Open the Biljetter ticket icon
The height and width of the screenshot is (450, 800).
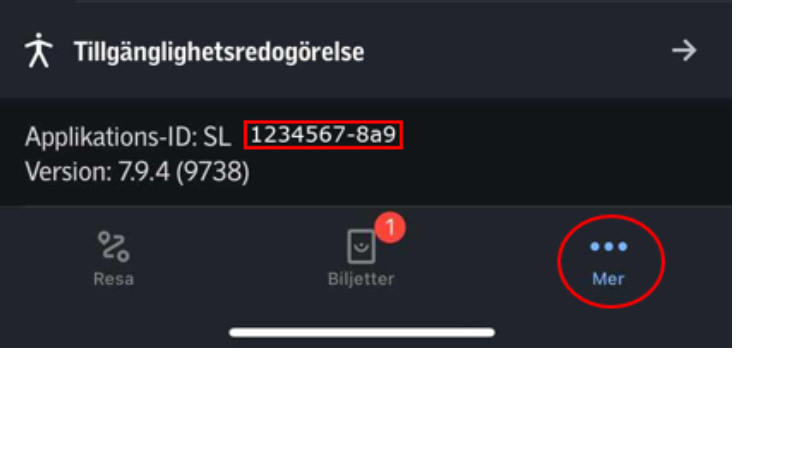[361, 246]
